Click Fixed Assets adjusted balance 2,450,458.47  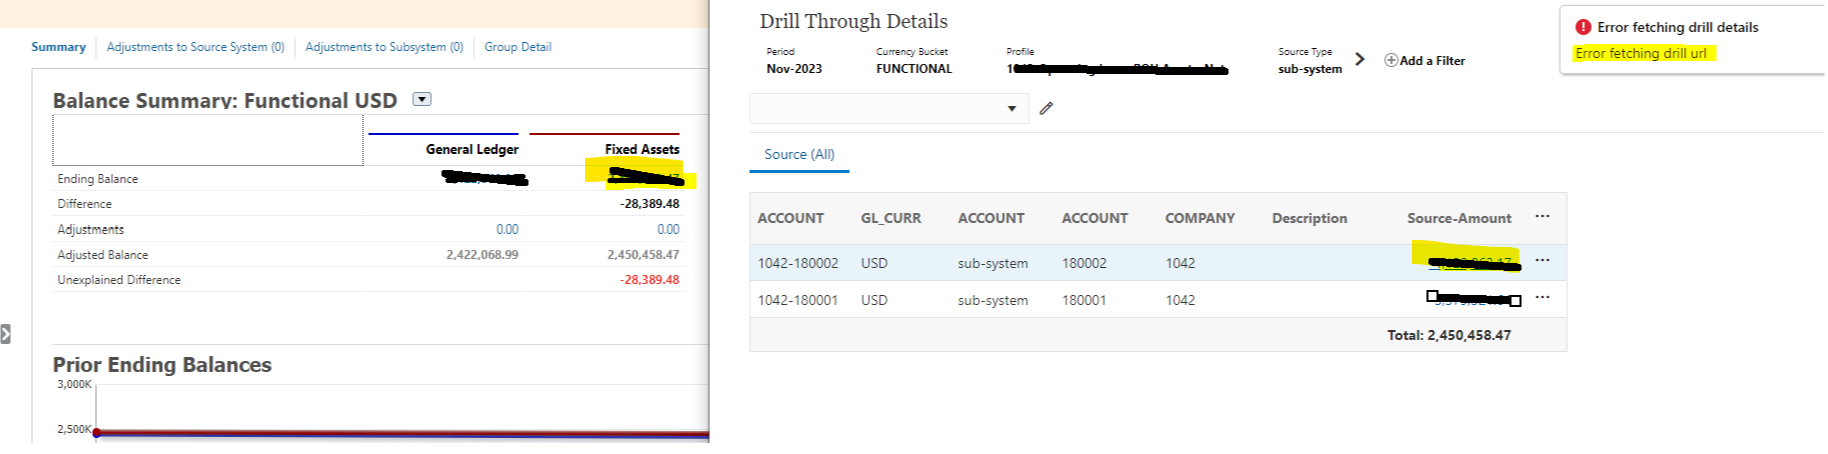coord(643,255)
